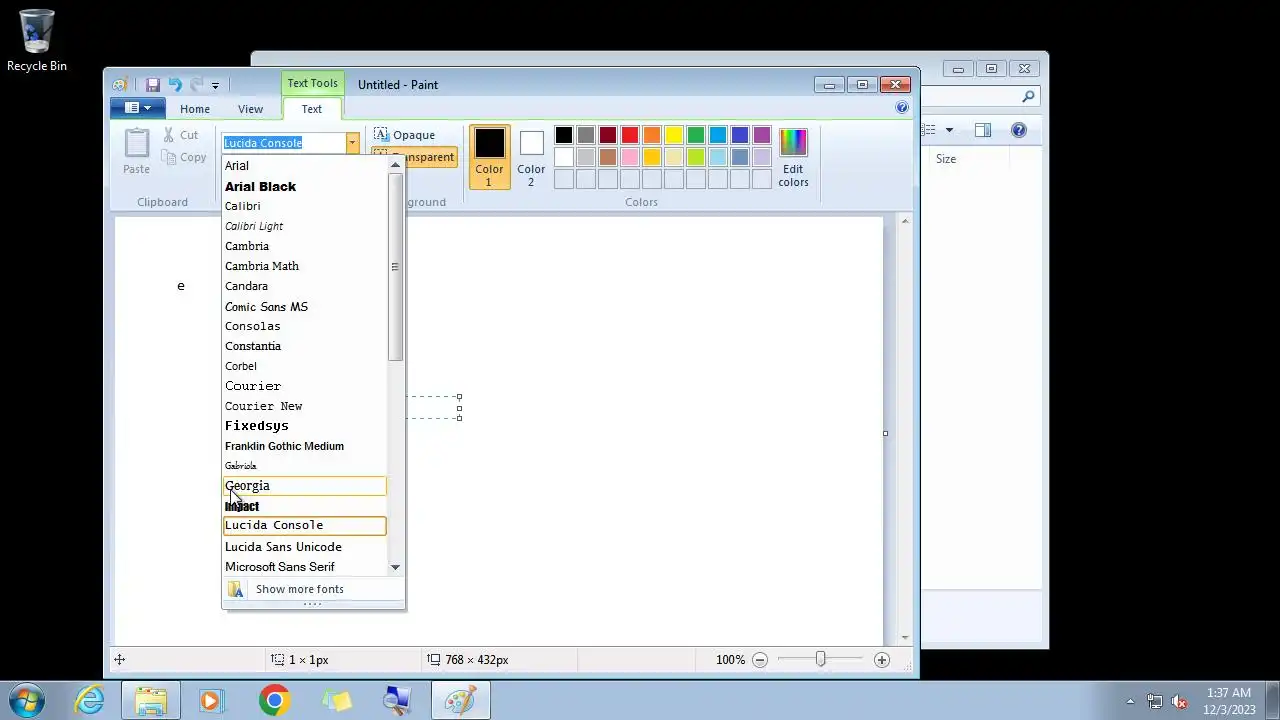Click into the Lucida Console font name field
This screenshot has height=720, width=1280.
tap(284, 143)
